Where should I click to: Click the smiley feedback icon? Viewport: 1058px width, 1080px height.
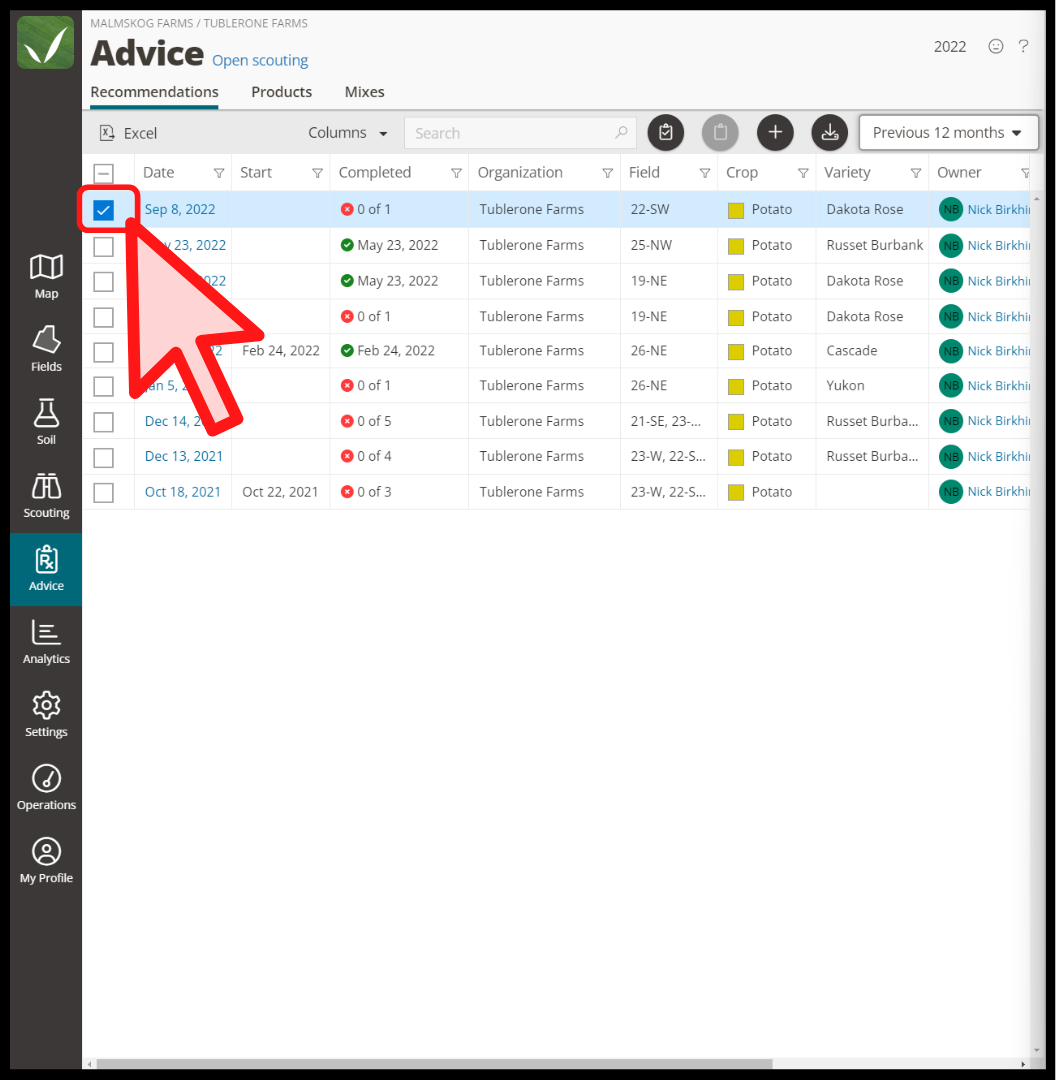(995, 46)
